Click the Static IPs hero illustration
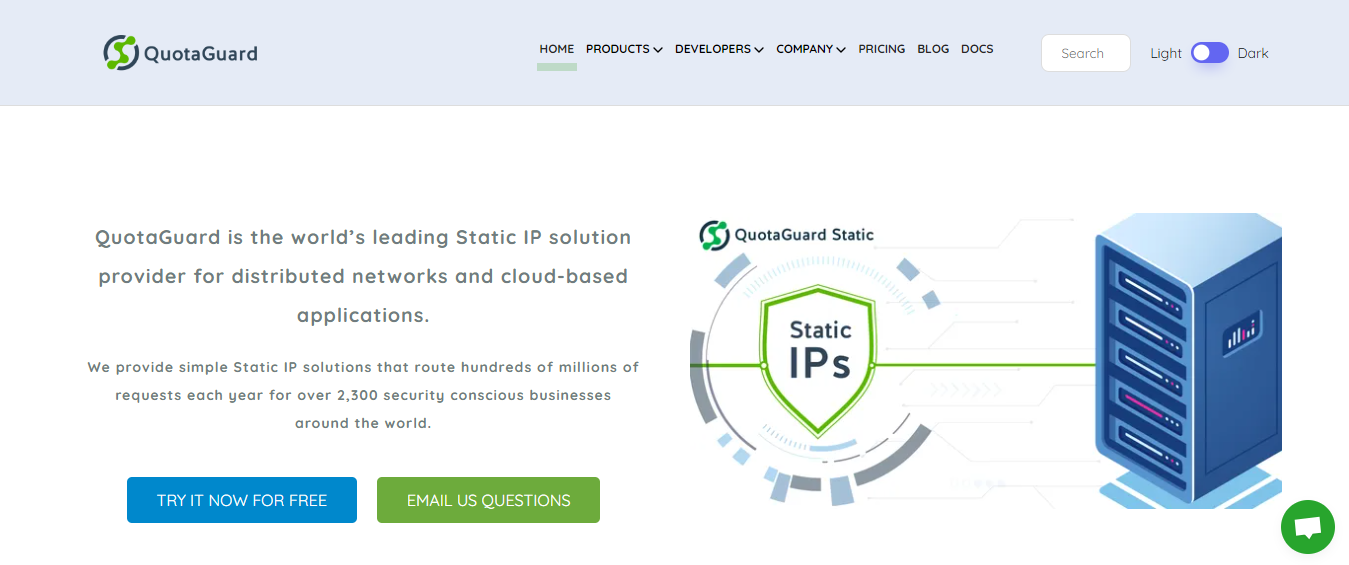The width and height of the screenshot is (1349, 565). (x=986, y=360)
